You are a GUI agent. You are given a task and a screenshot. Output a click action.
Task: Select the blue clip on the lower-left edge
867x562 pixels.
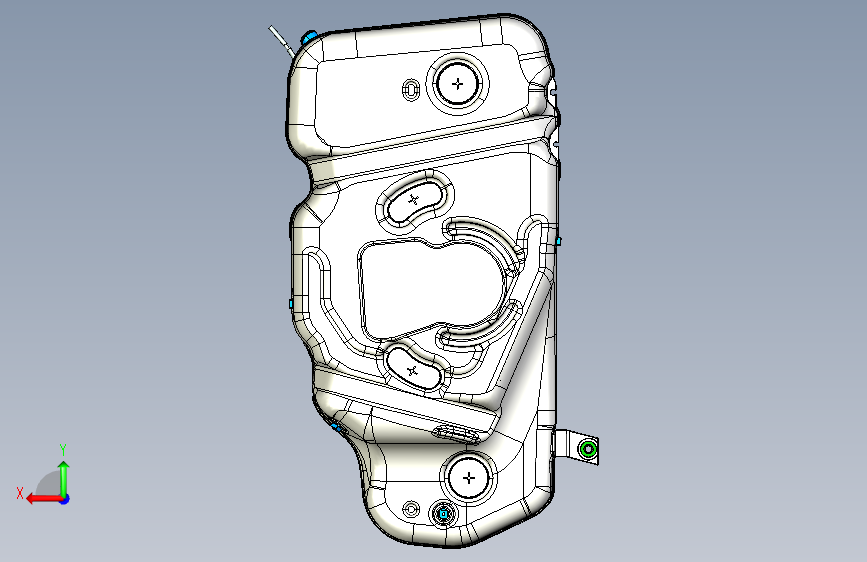tap(335, 427)
